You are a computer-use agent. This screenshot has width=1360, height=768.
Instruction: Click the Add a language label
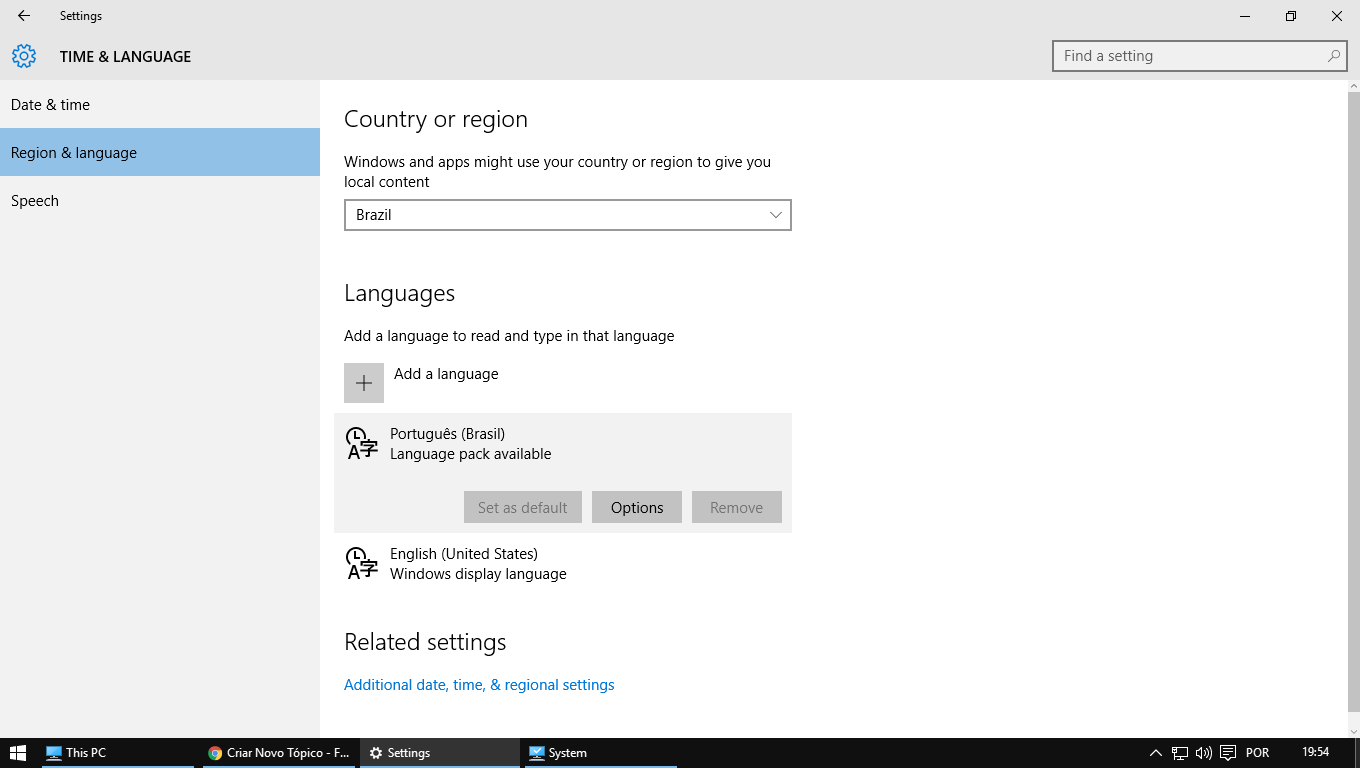[x=446, y=374]
